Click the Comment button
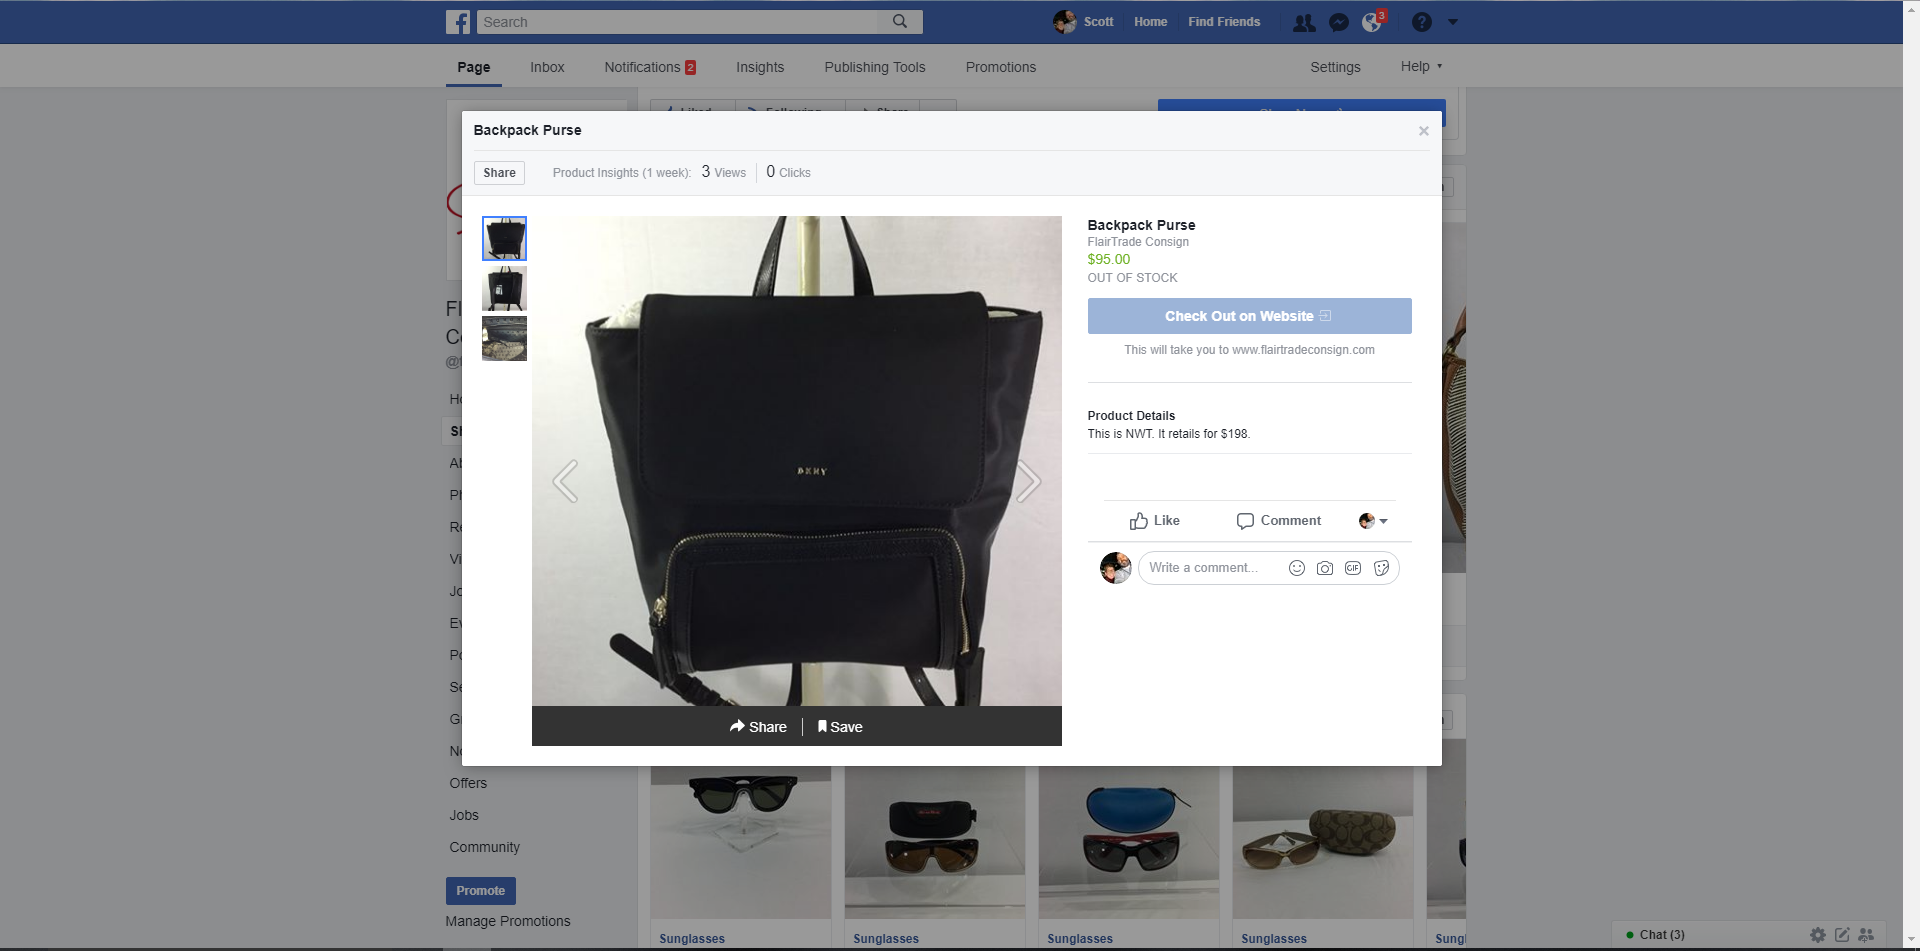 pos(1279,521)
